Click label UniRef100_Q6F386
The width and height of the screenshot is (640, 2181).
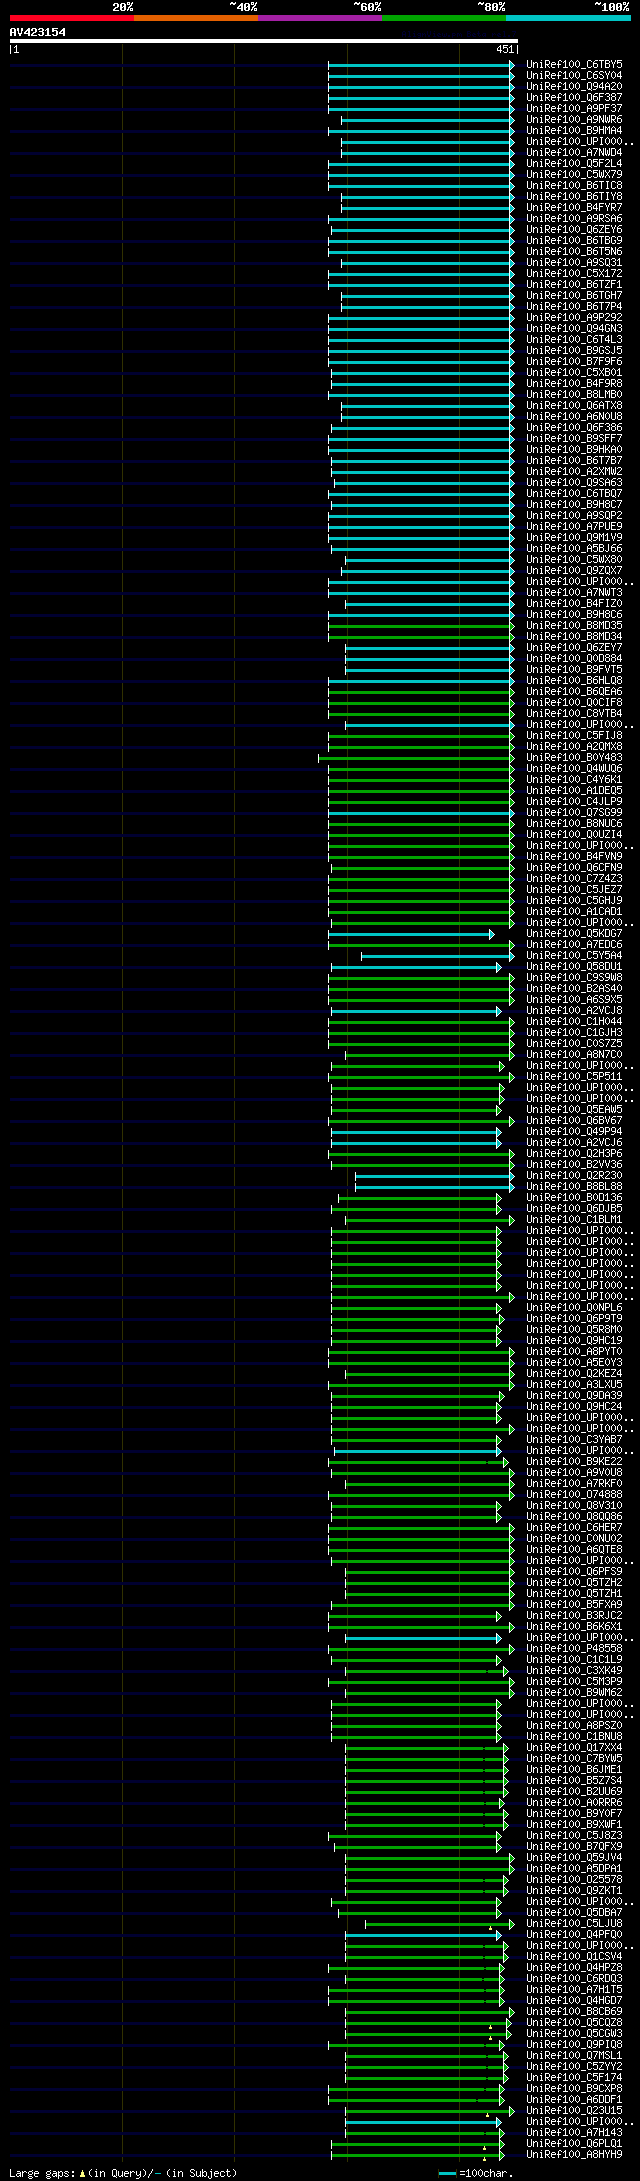pos(574,427)
